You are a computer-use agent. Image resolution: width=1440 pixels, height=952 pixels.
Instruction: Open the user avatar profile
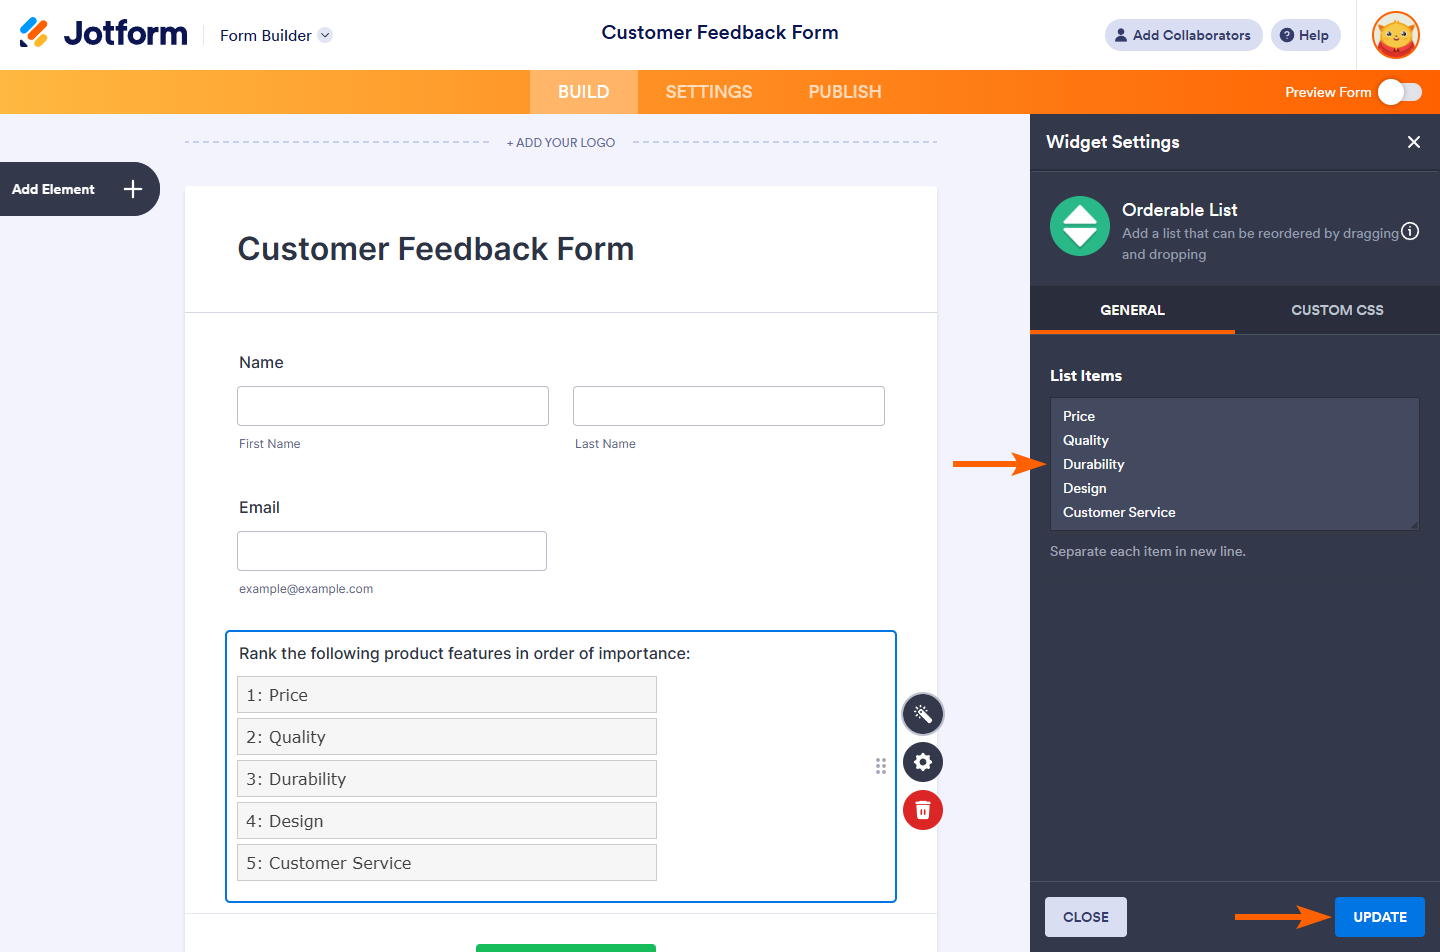[x=1396, y=35]
